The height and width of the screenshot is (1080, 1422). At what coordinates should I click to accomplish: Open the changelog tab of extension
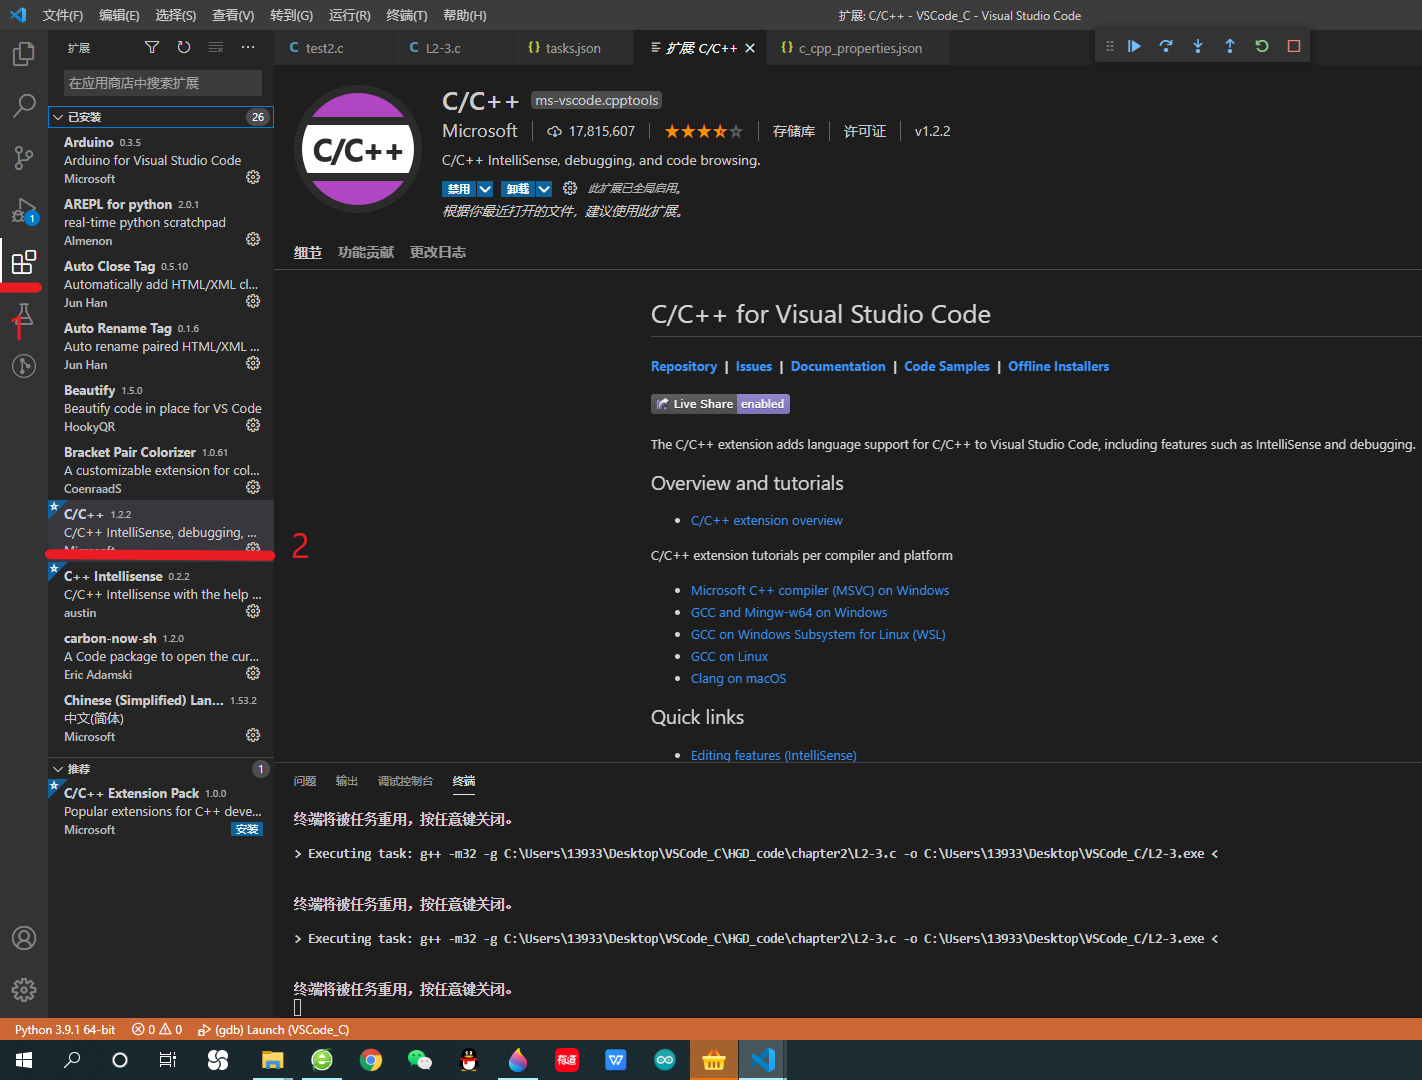coord(438,252)
